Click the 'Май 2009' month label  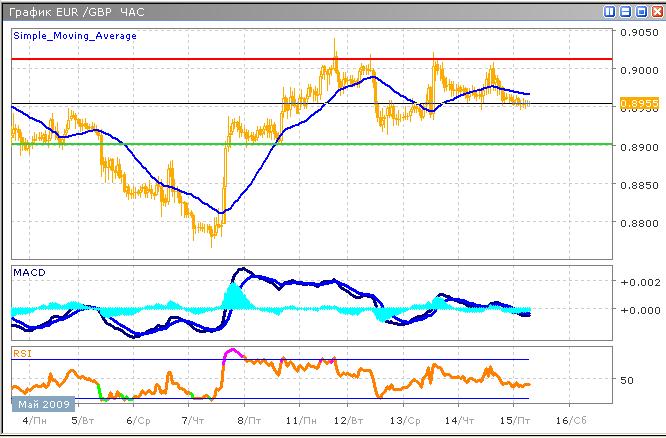click(x=43, y=404)
